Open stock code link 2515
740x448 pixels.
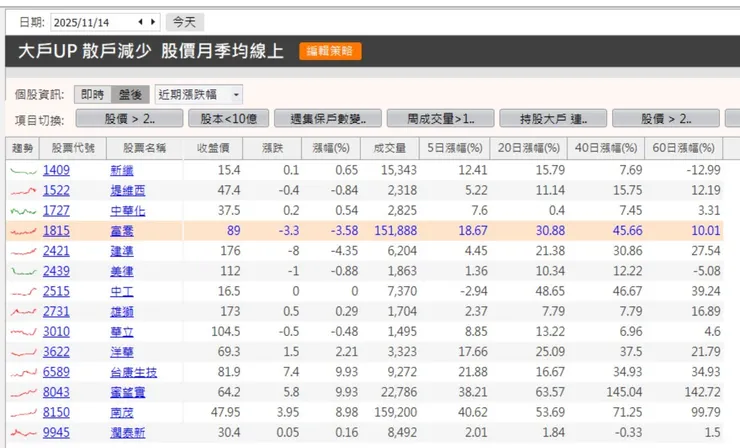tap(56, 291)
